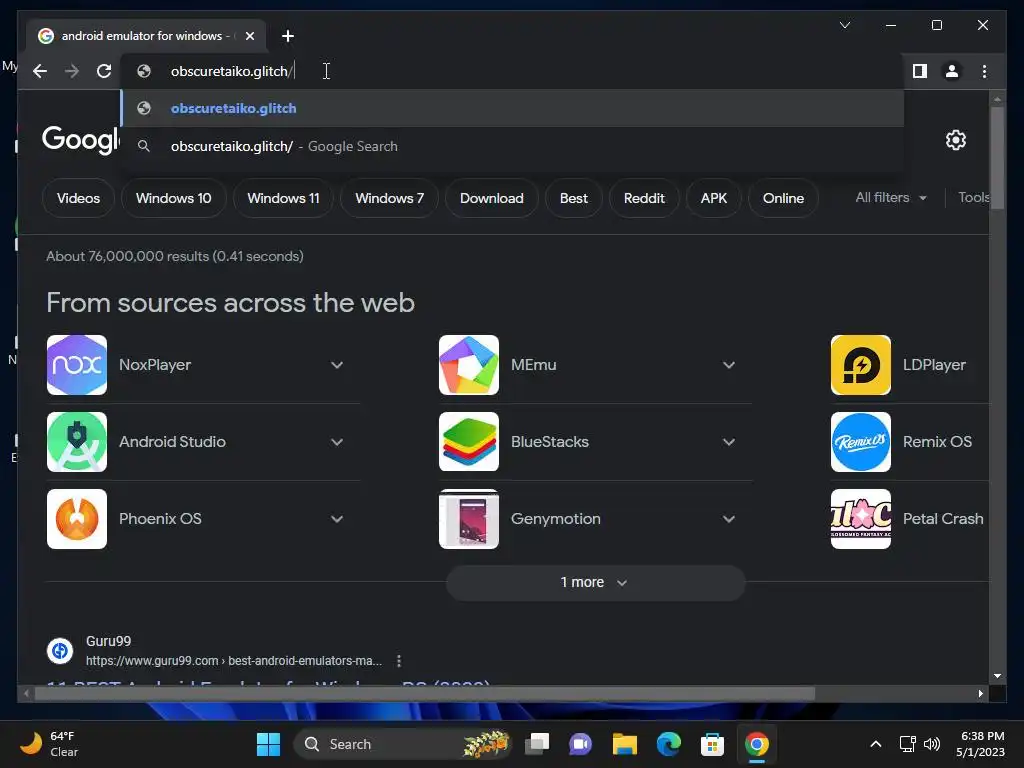Viewport: 1024px width, 768px height.
Task: Open the Windows Start menu
Action: click(268, 744)
